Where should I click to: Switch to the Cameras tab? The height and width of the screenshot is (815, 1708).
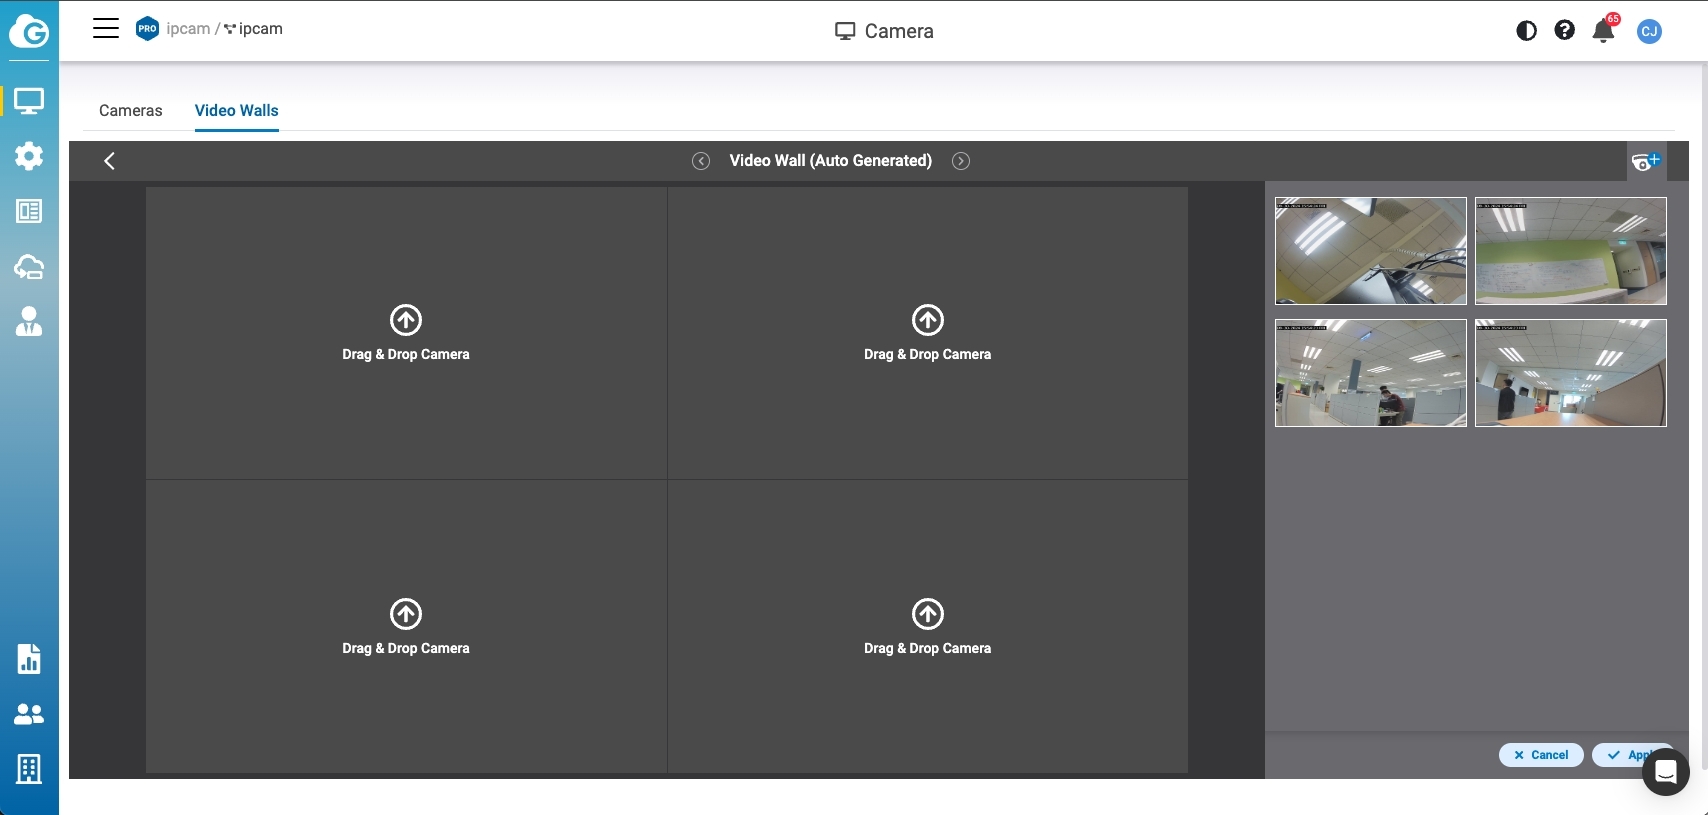coord(130,111)
